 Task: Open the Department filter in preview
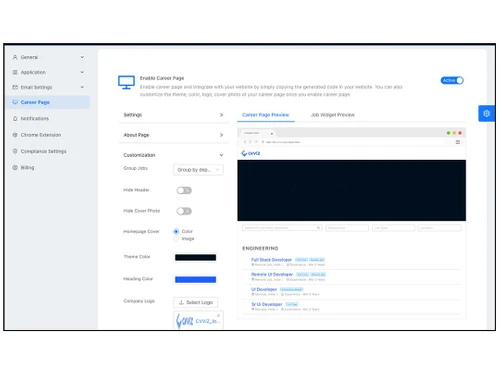pos(347,228)
